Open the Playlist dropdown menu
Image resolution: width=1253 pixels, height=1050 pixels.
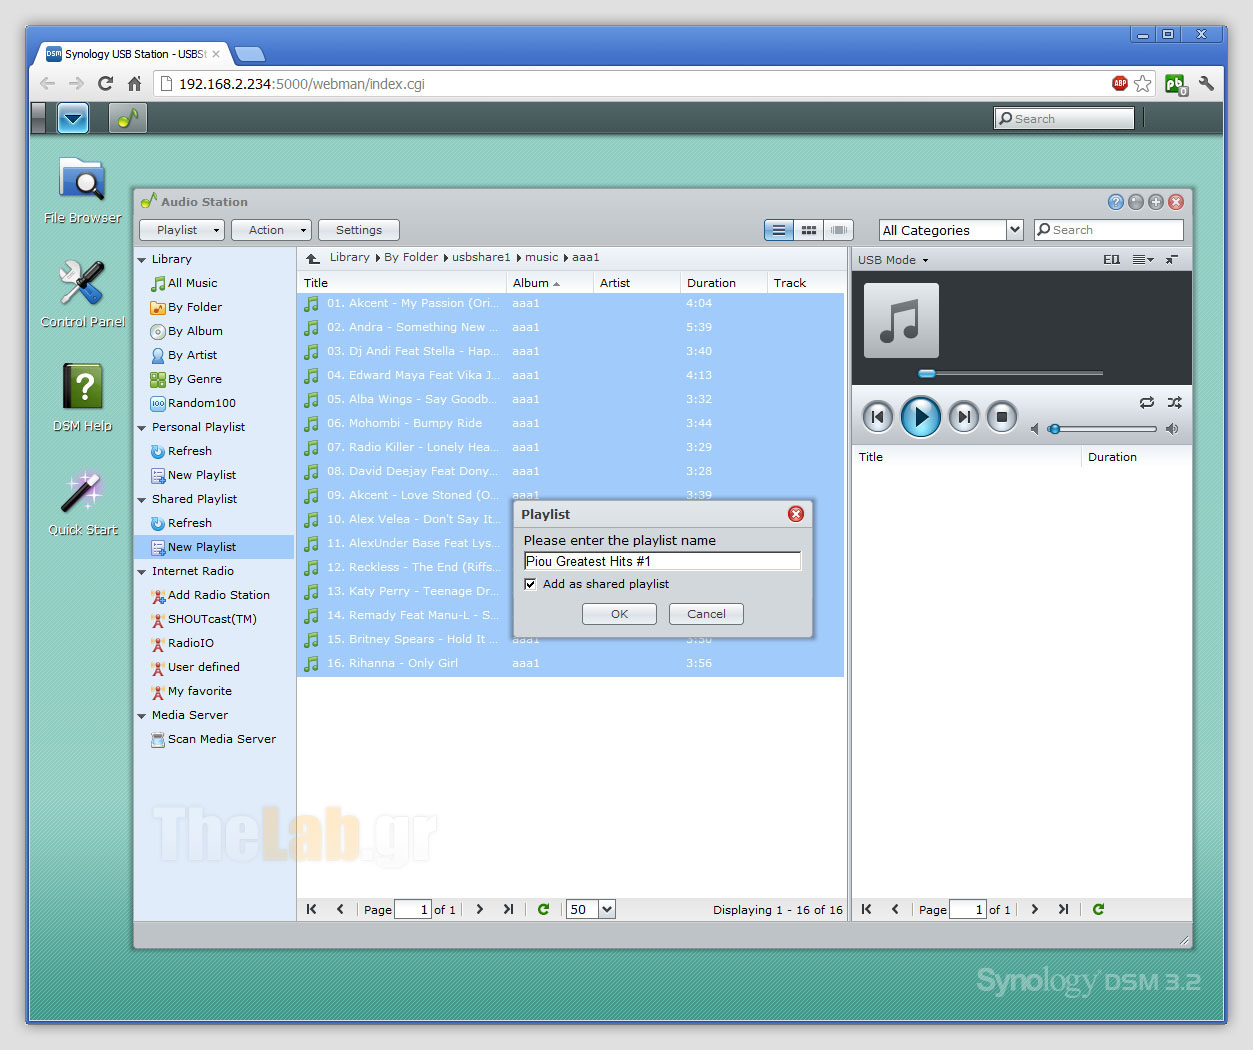tap(182, 230)
